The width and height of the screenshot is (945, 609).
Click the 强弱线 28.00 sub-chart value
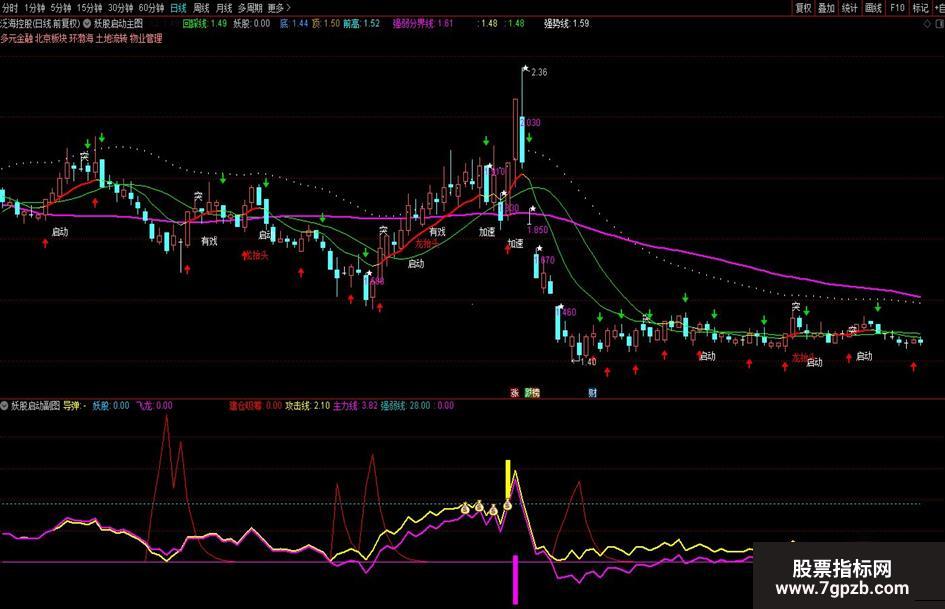405,406
